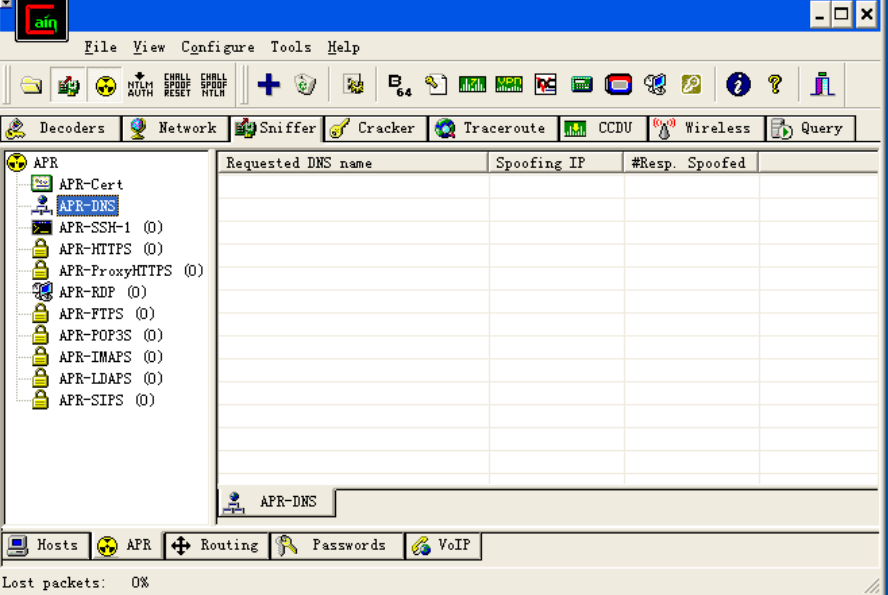Select APR-RDP (0) tree item
The image size is (888, 595).
click(x=103, y=292)
